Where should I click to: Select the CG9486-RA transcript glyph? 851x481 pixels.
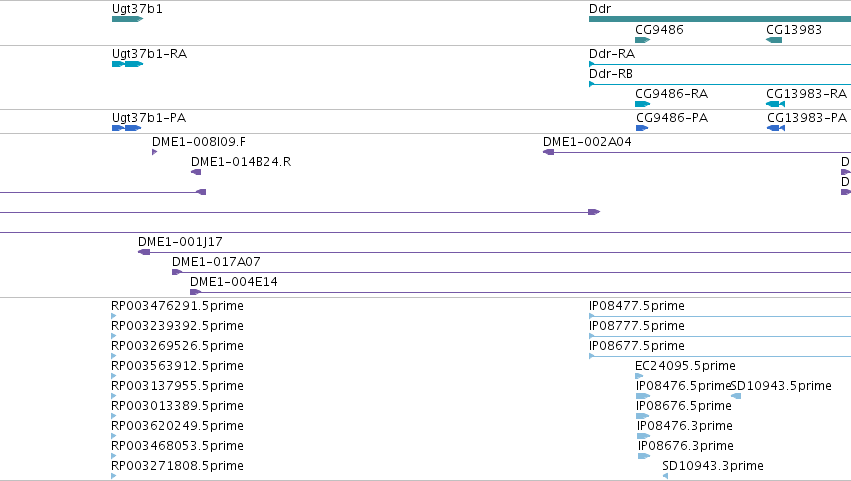(x=643, y=104)
